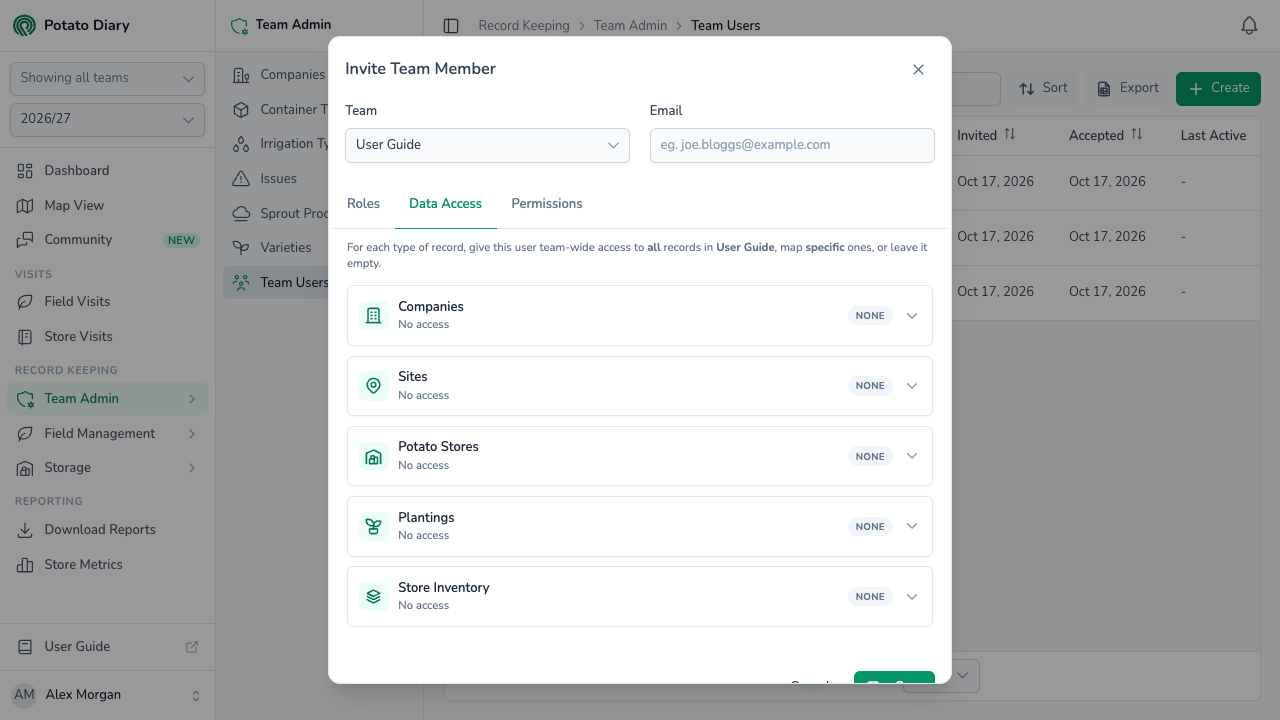
Task: Click the Companies building icon in the submenu
Action: point(241,75)
